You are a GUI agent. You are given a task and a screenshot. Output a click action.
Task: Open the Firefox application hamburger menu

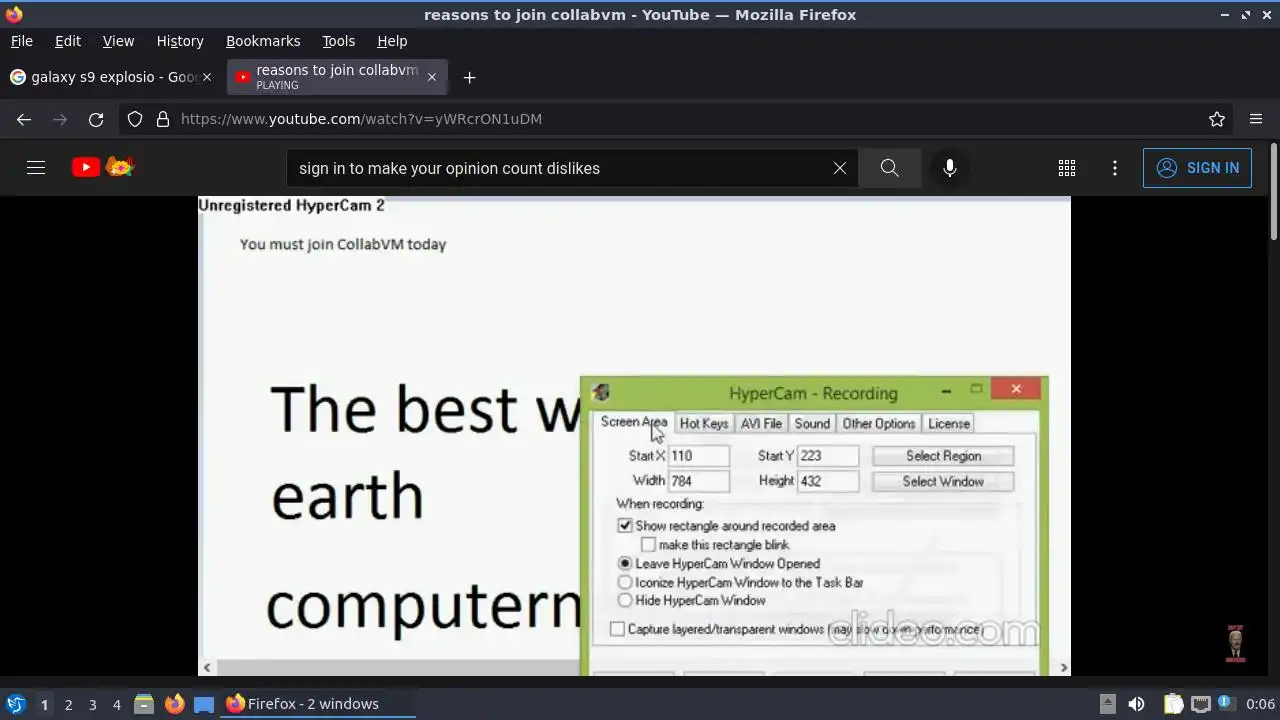pos(1256,119)
